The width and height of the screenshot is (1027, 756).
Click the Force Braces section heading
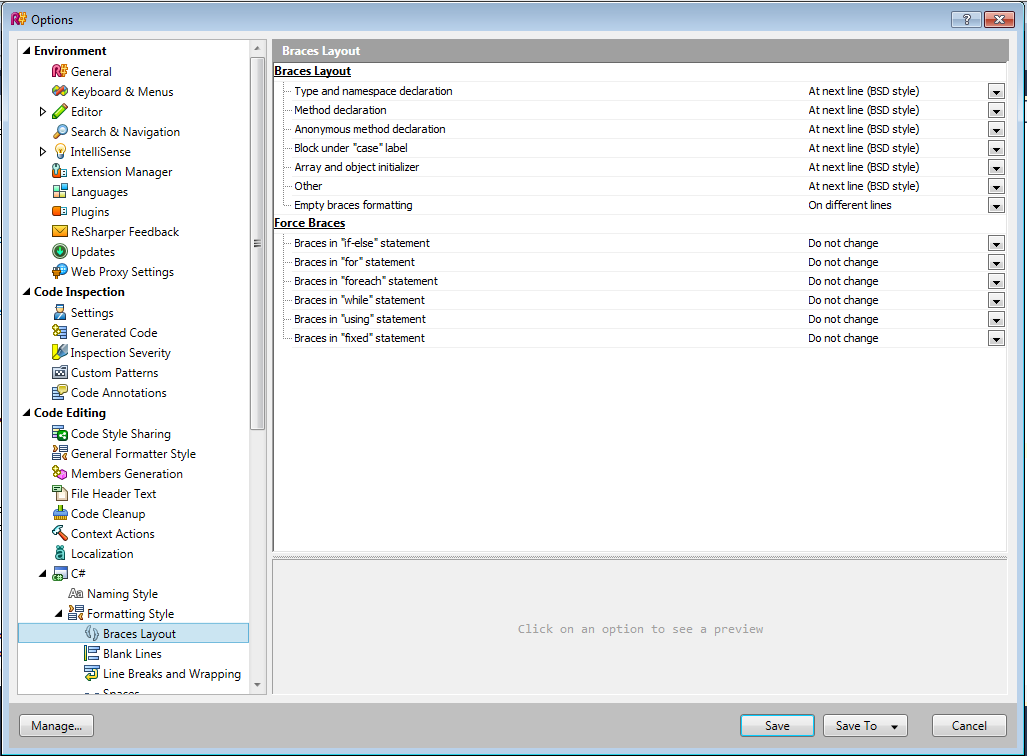point(309,223)
